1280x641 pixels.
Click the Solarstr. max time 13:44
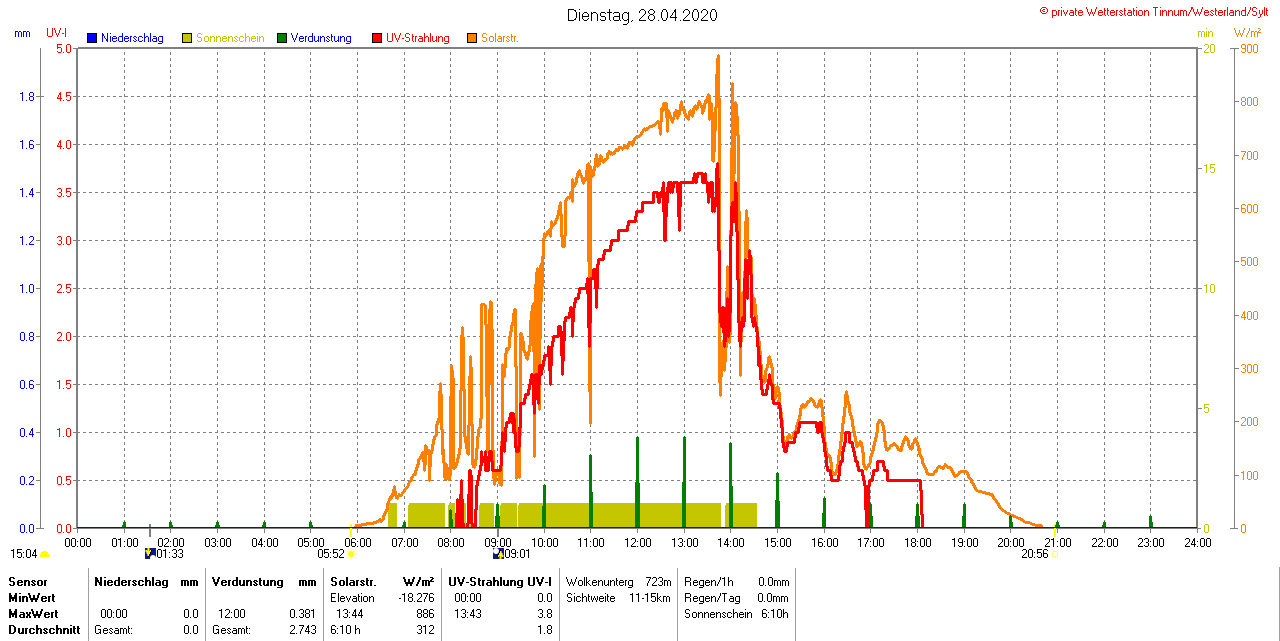(349, 614)
